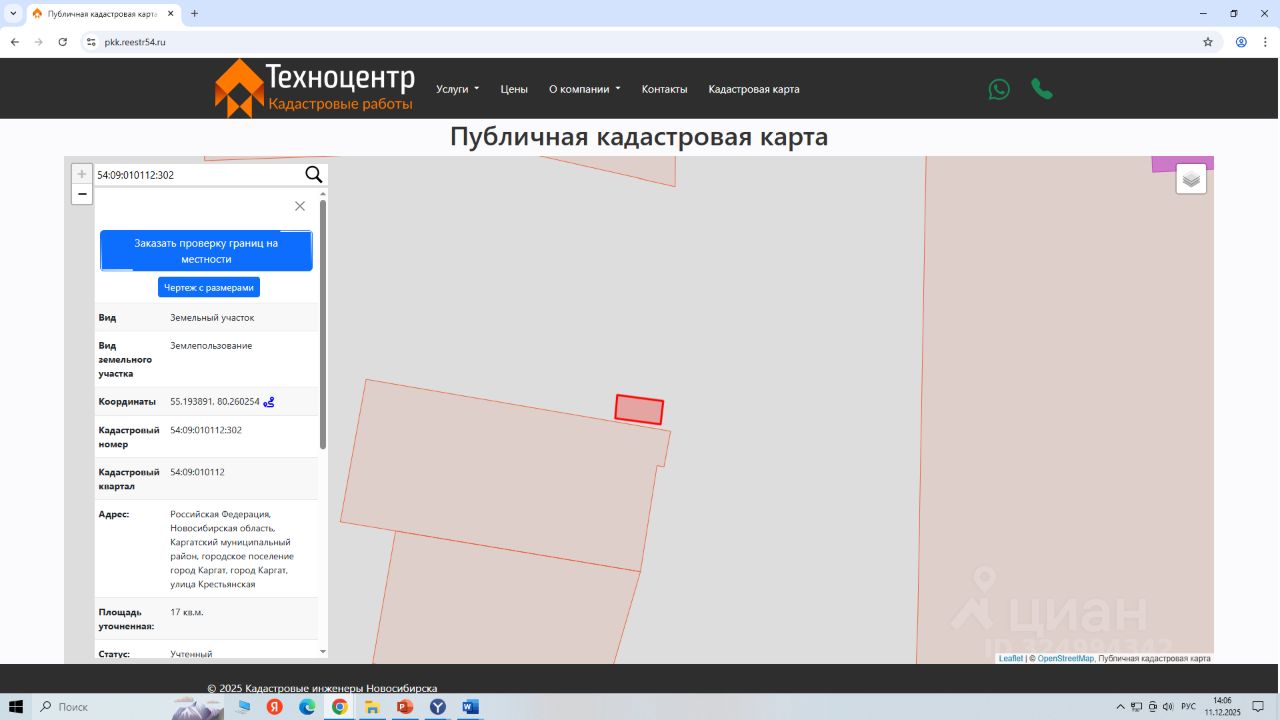
Task: Open the Windows notification center
Action: click(1258, 707)
